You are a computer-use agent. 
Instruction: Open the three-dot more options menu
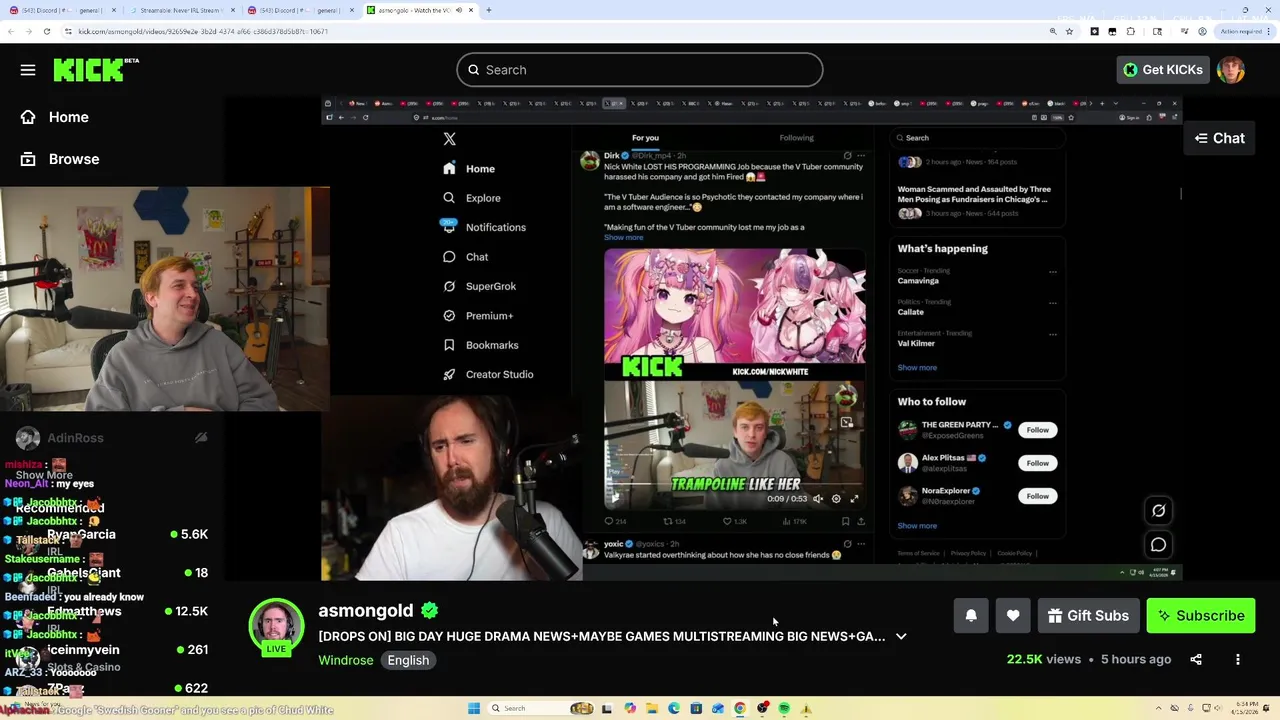1238,659
